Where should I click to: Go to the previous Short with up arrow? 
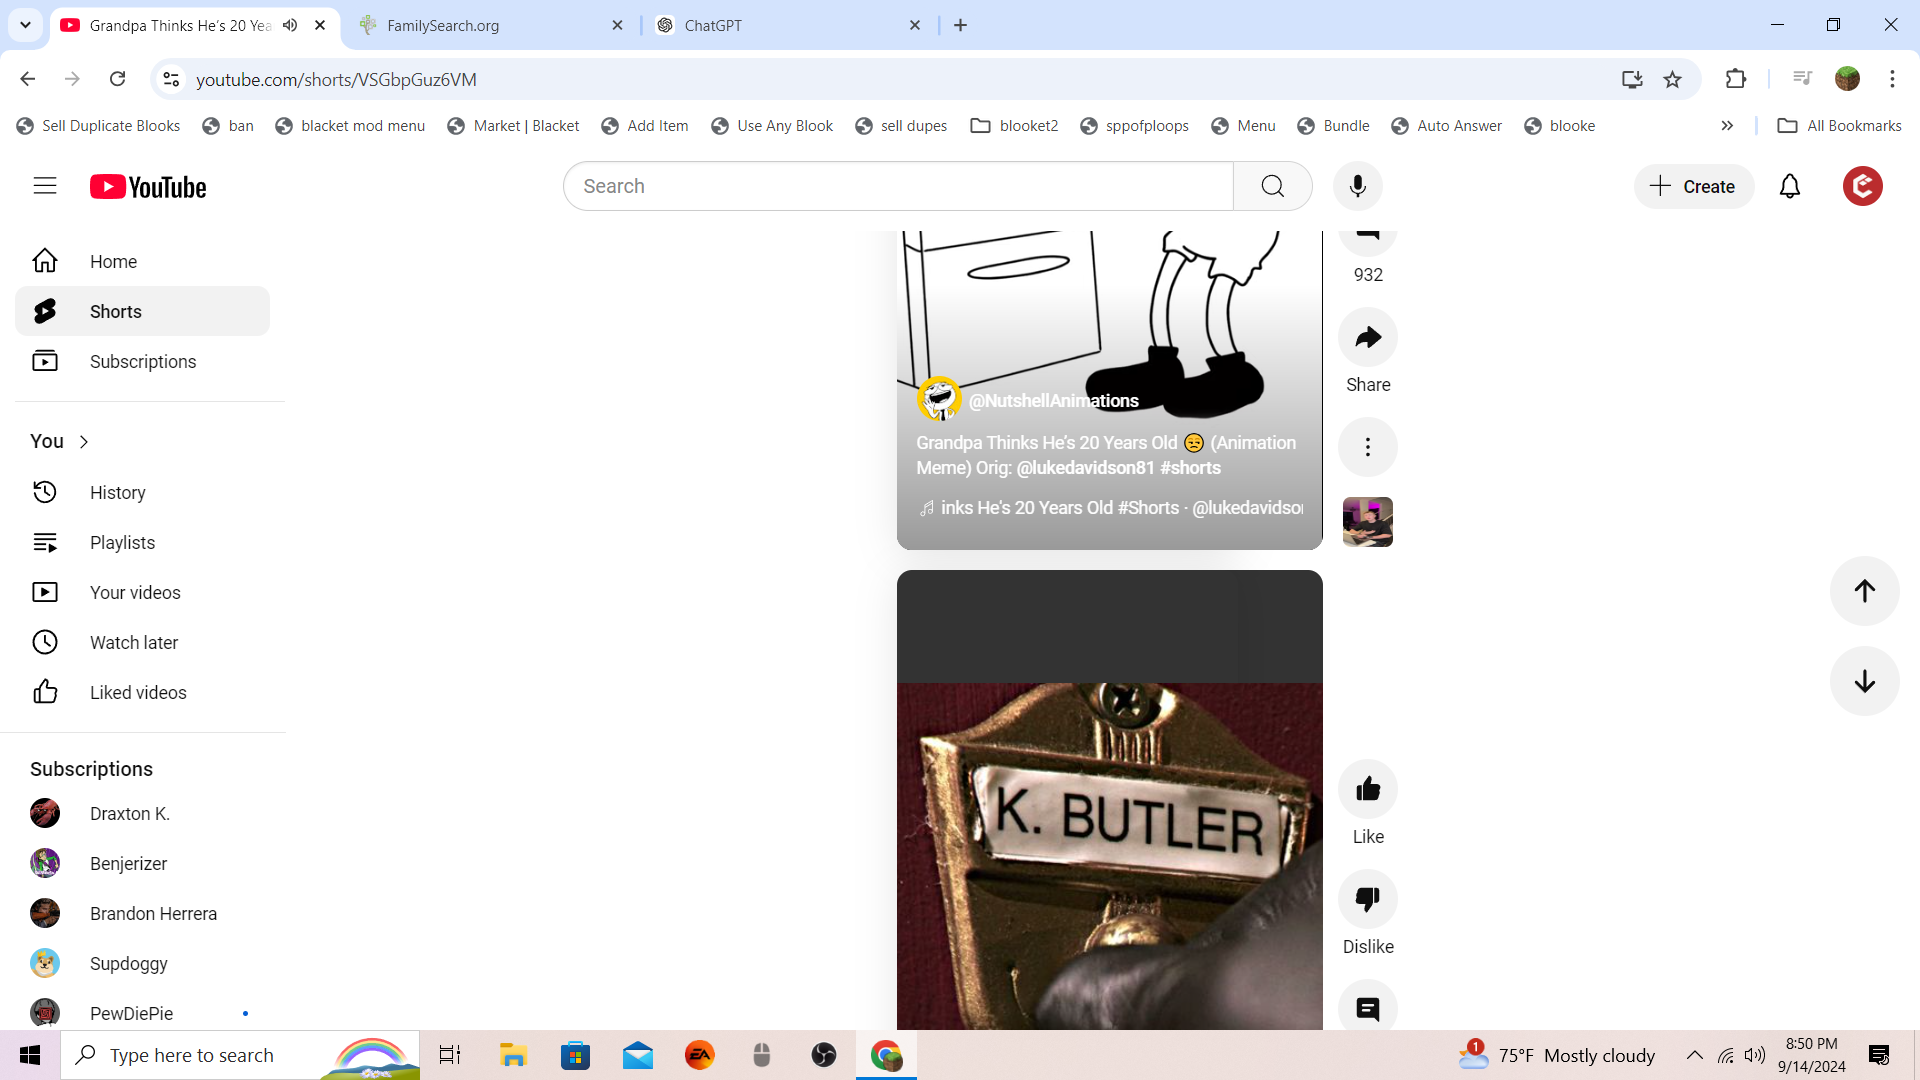tap(1864, 591)
